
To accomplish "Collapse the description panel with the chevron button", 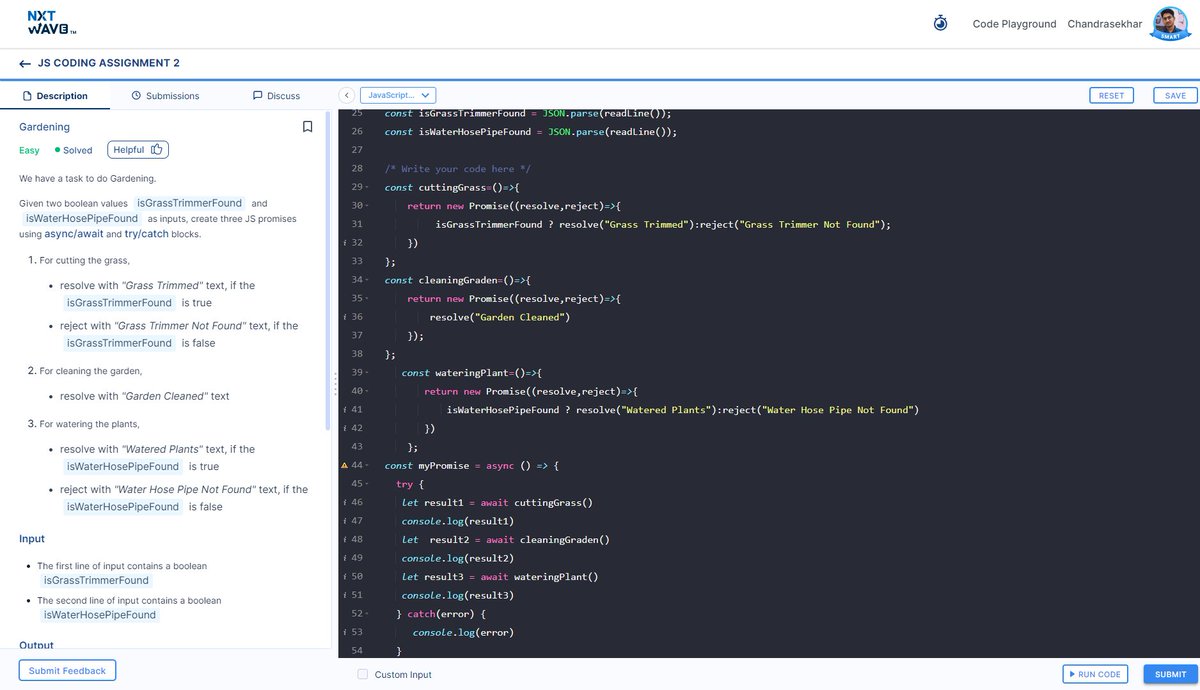I will [x=347, y=95].
